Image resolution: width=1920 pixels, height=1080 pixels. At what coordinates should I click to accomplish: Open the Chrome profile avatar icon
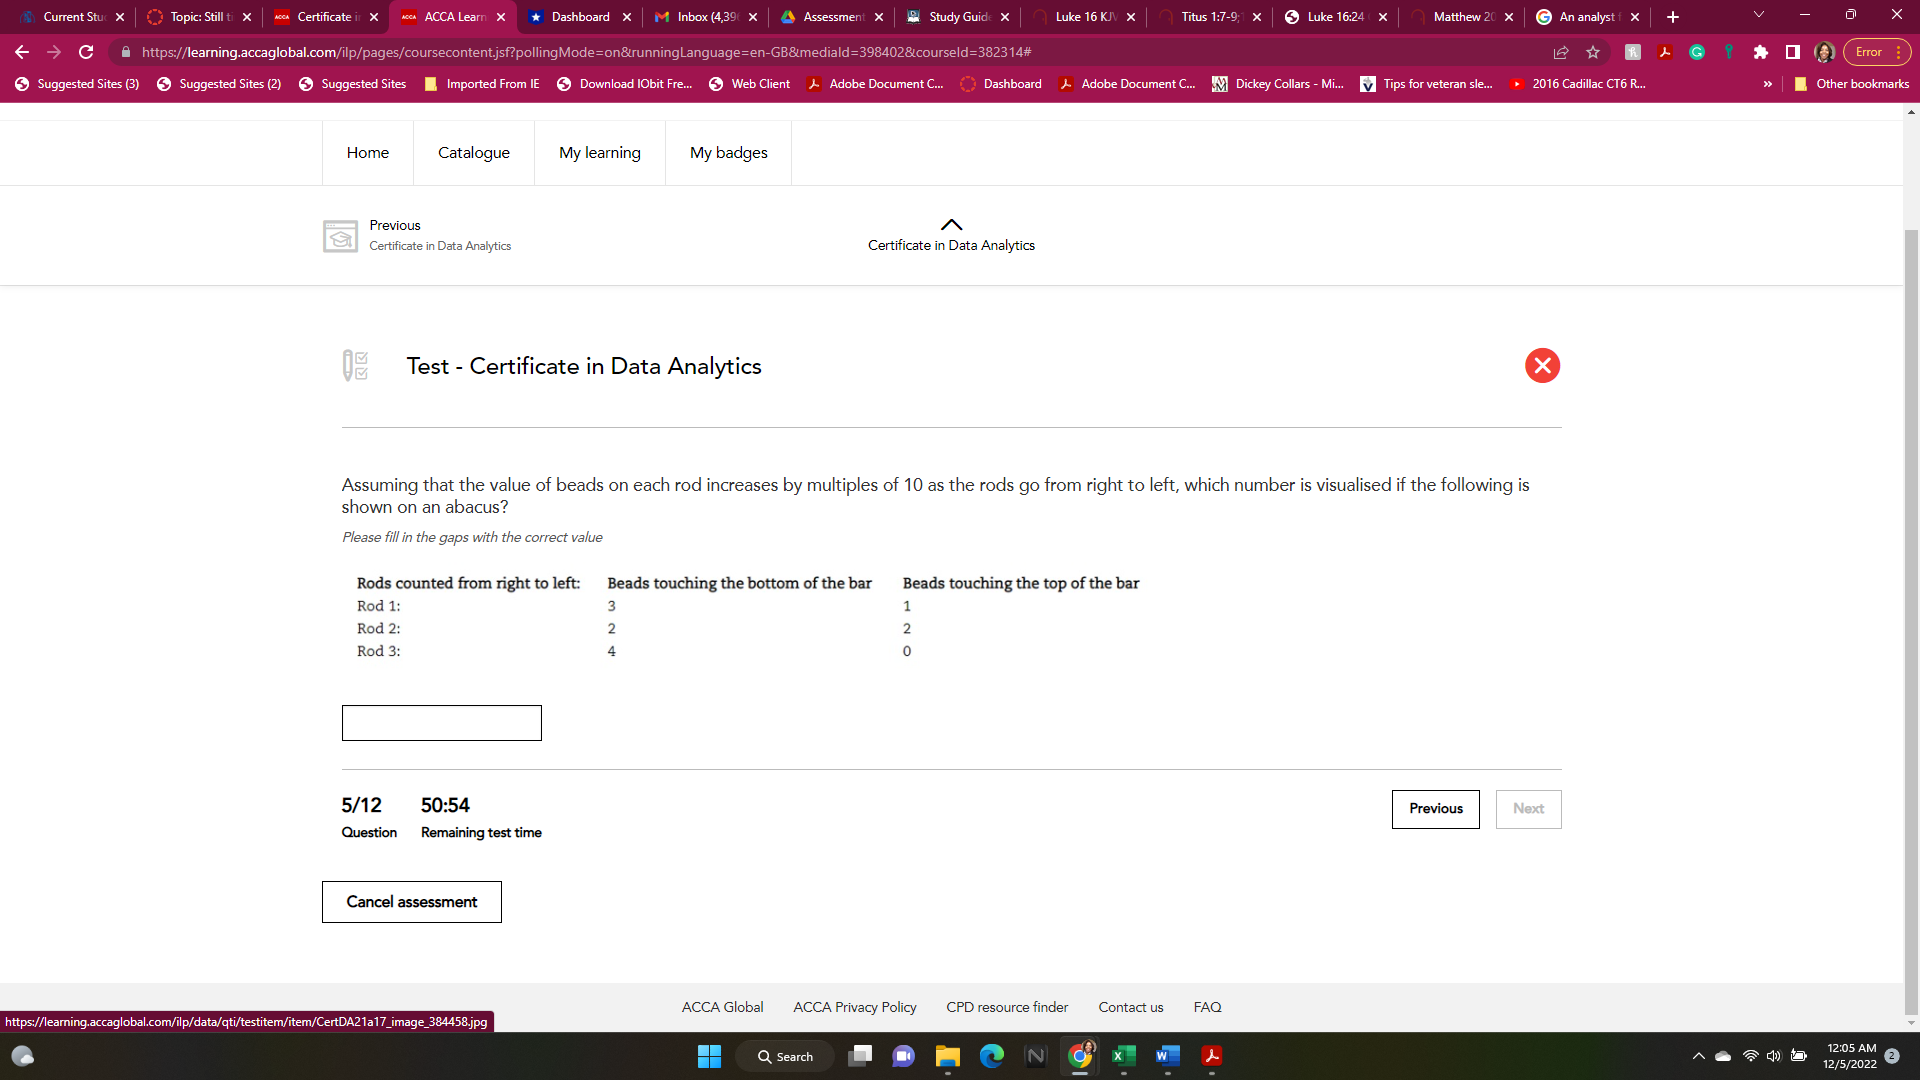click(1824, 52)
